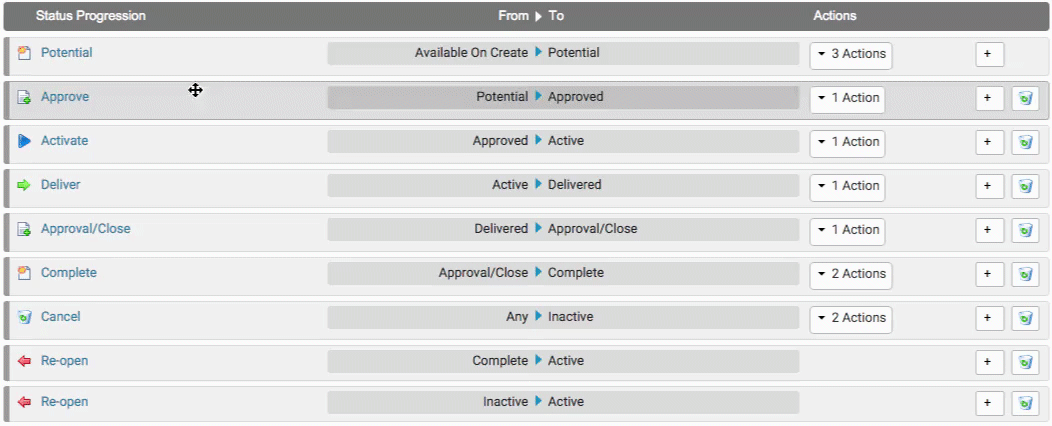The height and width of the screenshot is (426, 1052).
Task: Click the Potential status icon
Action: [x=25, y=53]
